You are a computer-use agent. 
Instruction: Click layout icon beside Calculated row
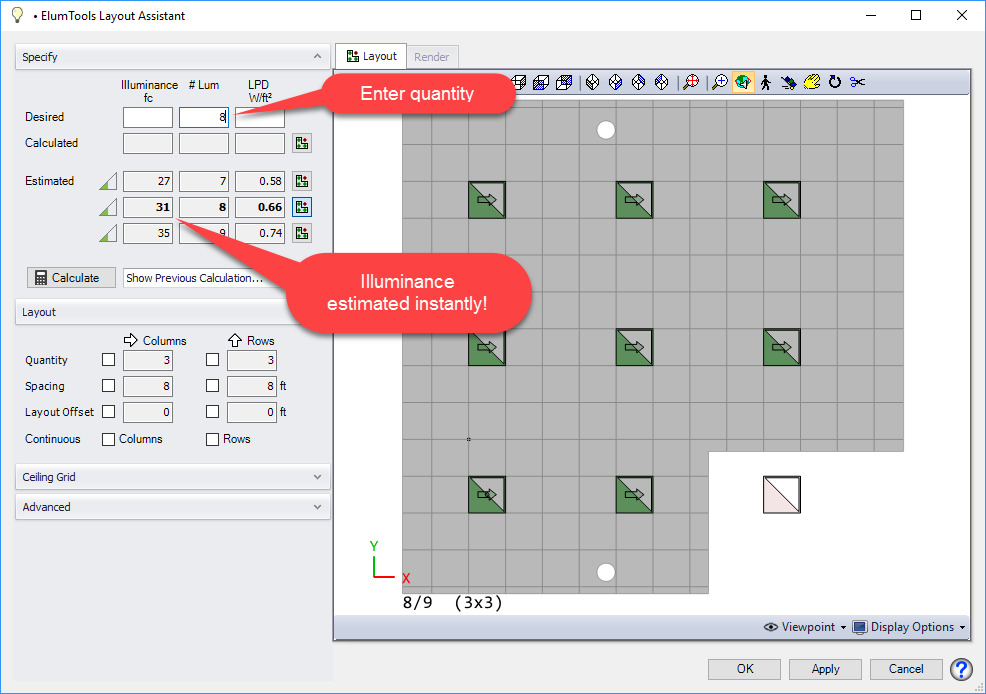click(x=301, y=143)
